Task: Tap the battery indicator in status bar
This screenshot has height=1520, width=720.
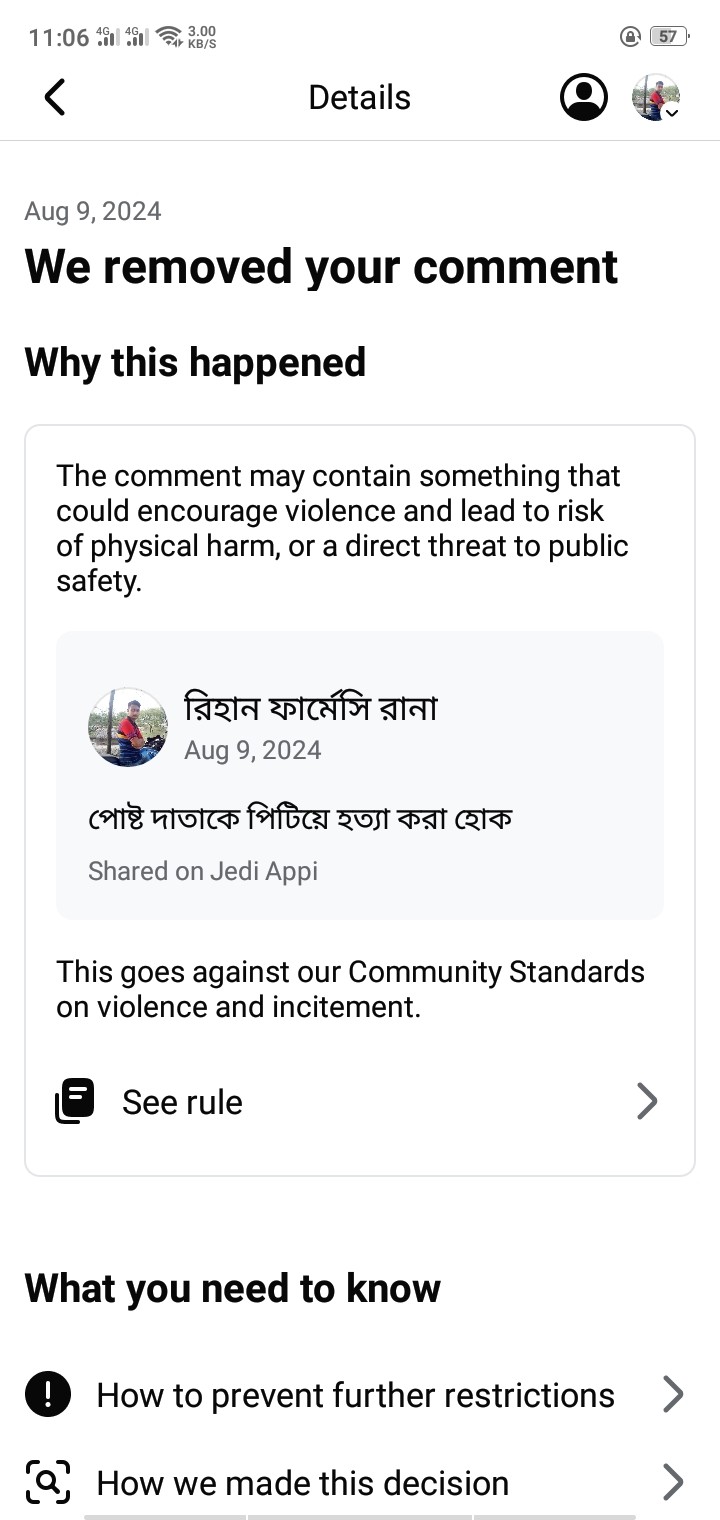Action: [x=668, y=37]
